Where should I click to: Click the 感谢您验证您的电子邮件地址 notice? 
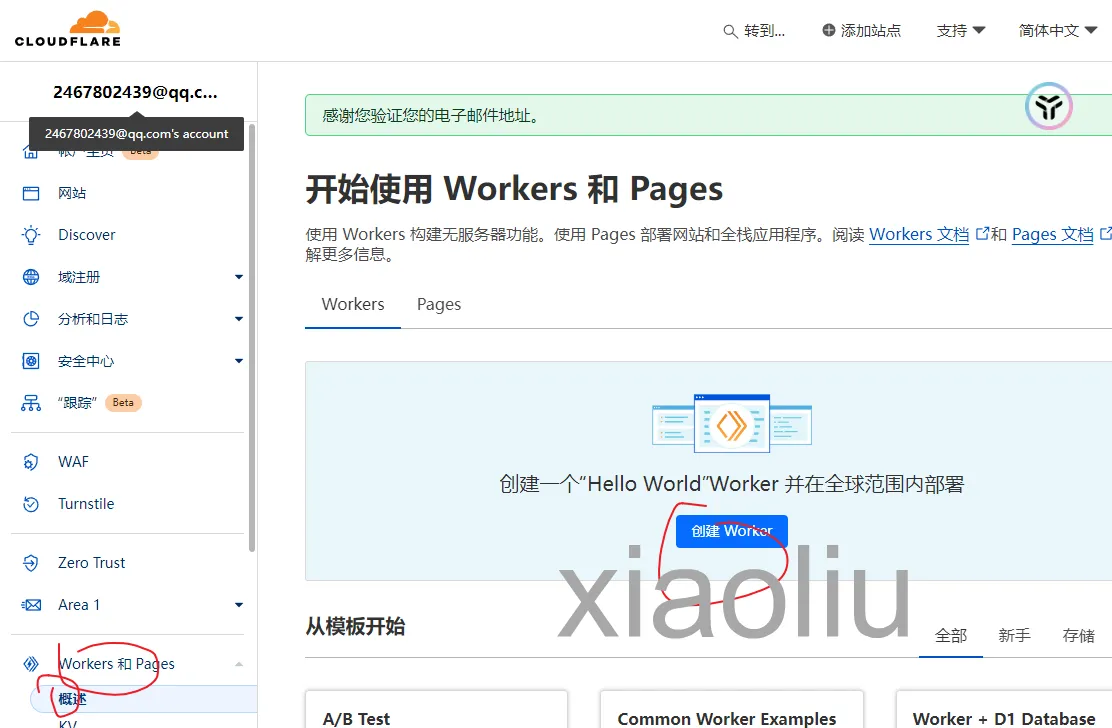coord(708,115)
